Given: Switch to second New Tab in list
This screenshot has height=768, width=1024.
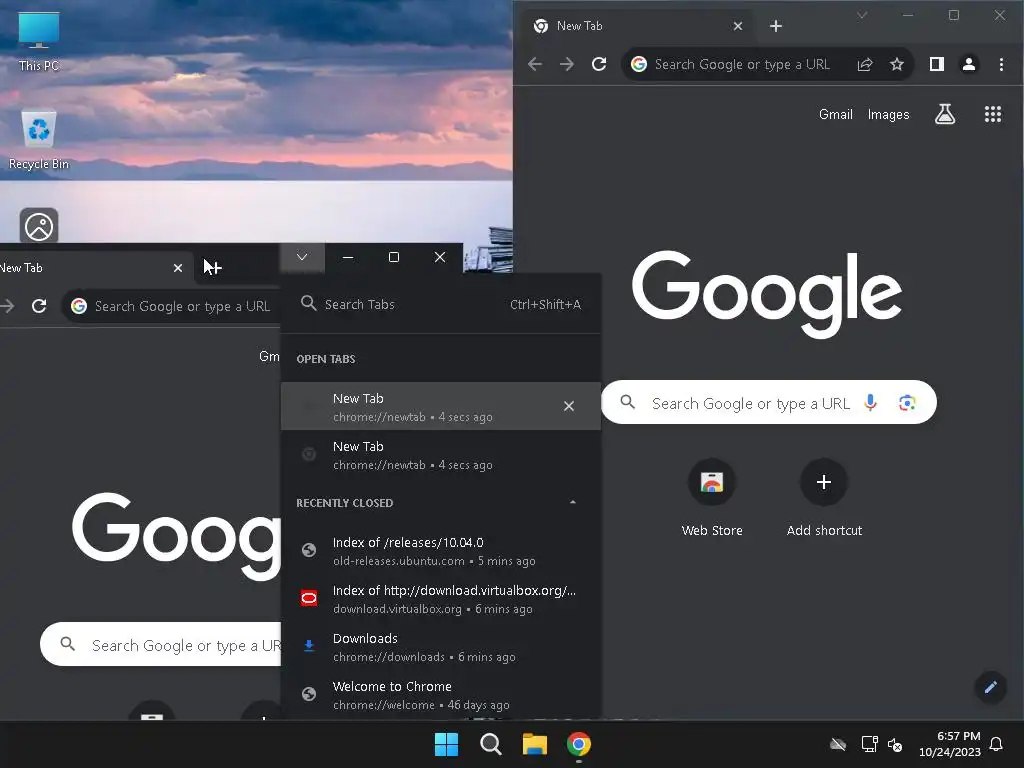Looking at the screenshot, I should tap(441, 455).
